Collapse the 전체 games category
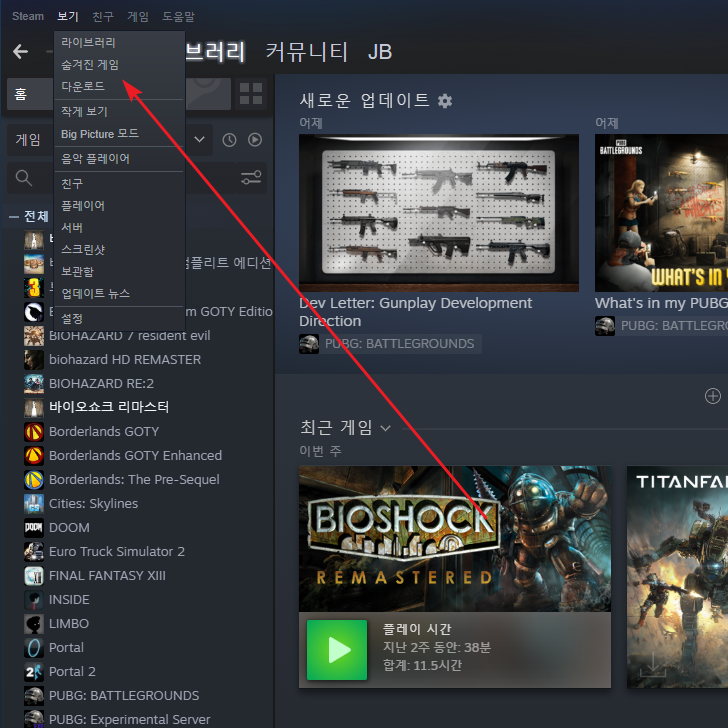The height and width of the screenshot is (728, 728). pos(14,217)
